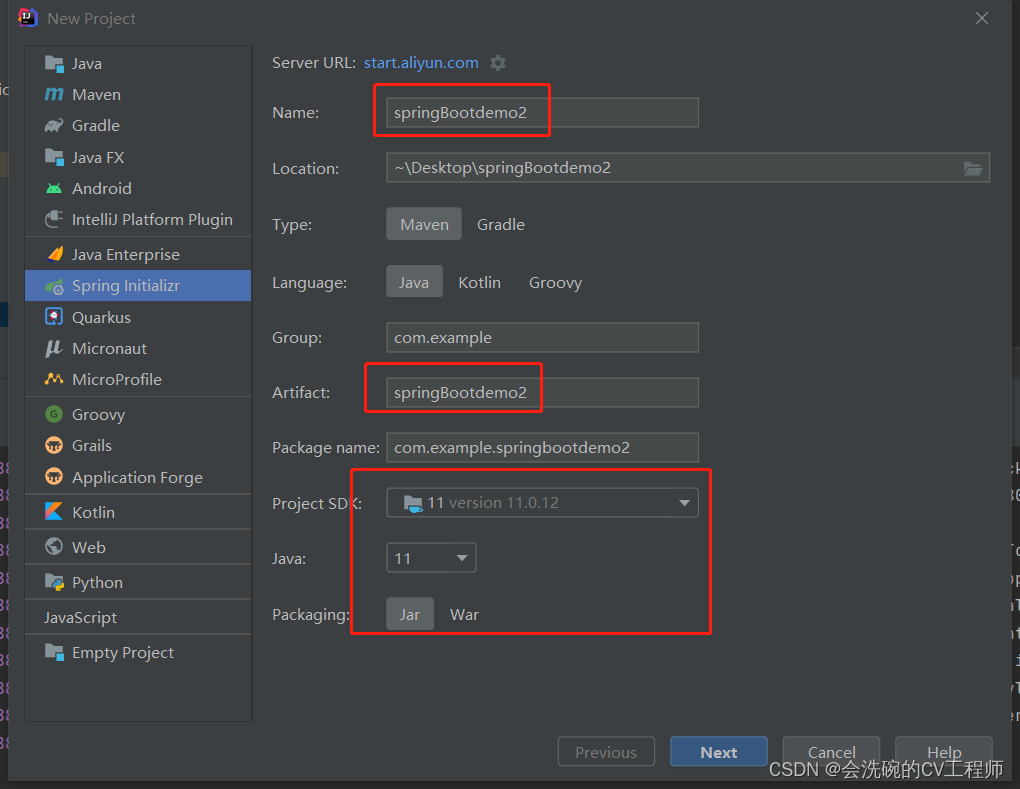Select JavaScript in the sidebar

coord(138,617)
